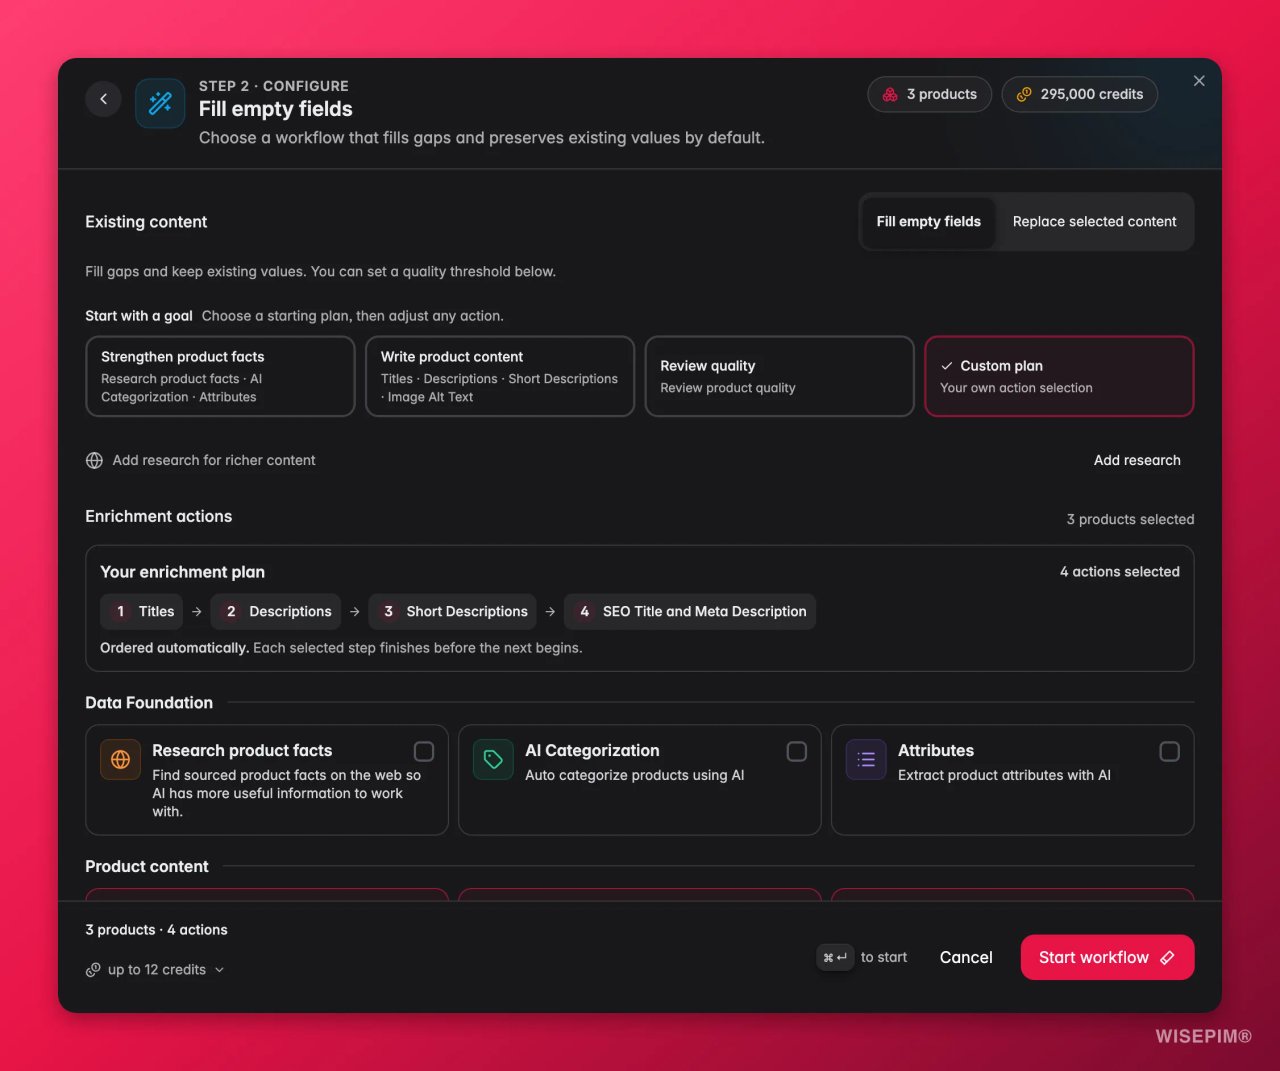Click the 3 products badge
Image resolution: width=1280 pixels, height=1071 pixels.
(929, 94)
